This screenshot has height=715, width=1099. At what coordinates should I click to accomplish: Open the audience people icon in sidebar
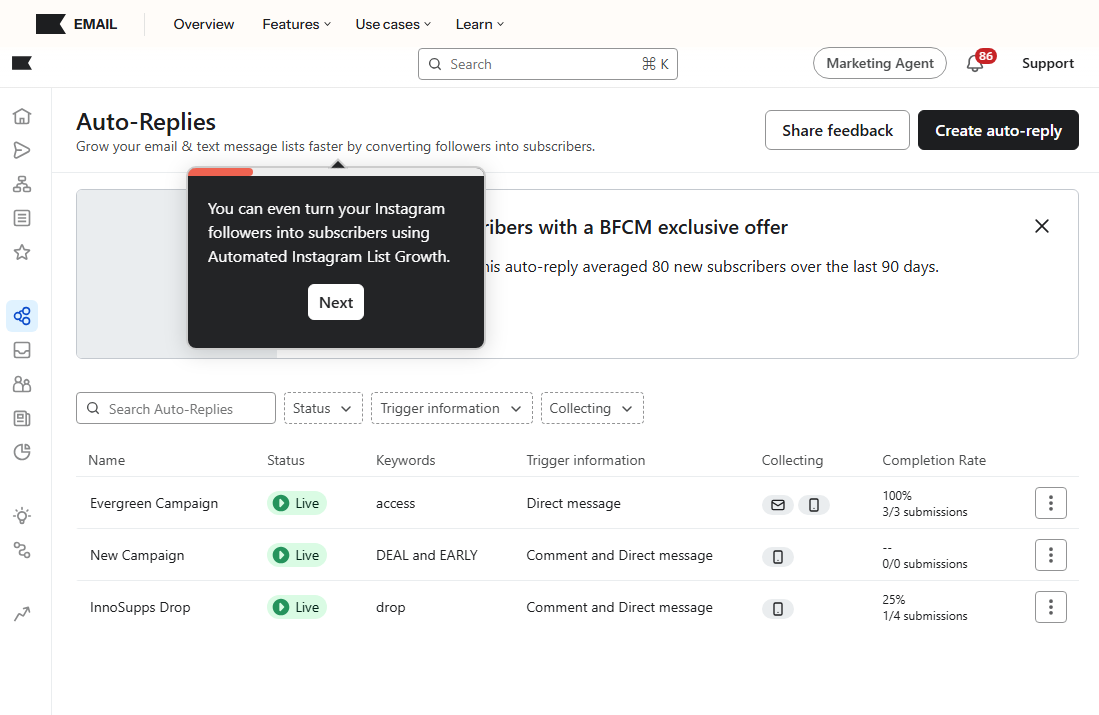pyautogui.click(x=22, y=384)
